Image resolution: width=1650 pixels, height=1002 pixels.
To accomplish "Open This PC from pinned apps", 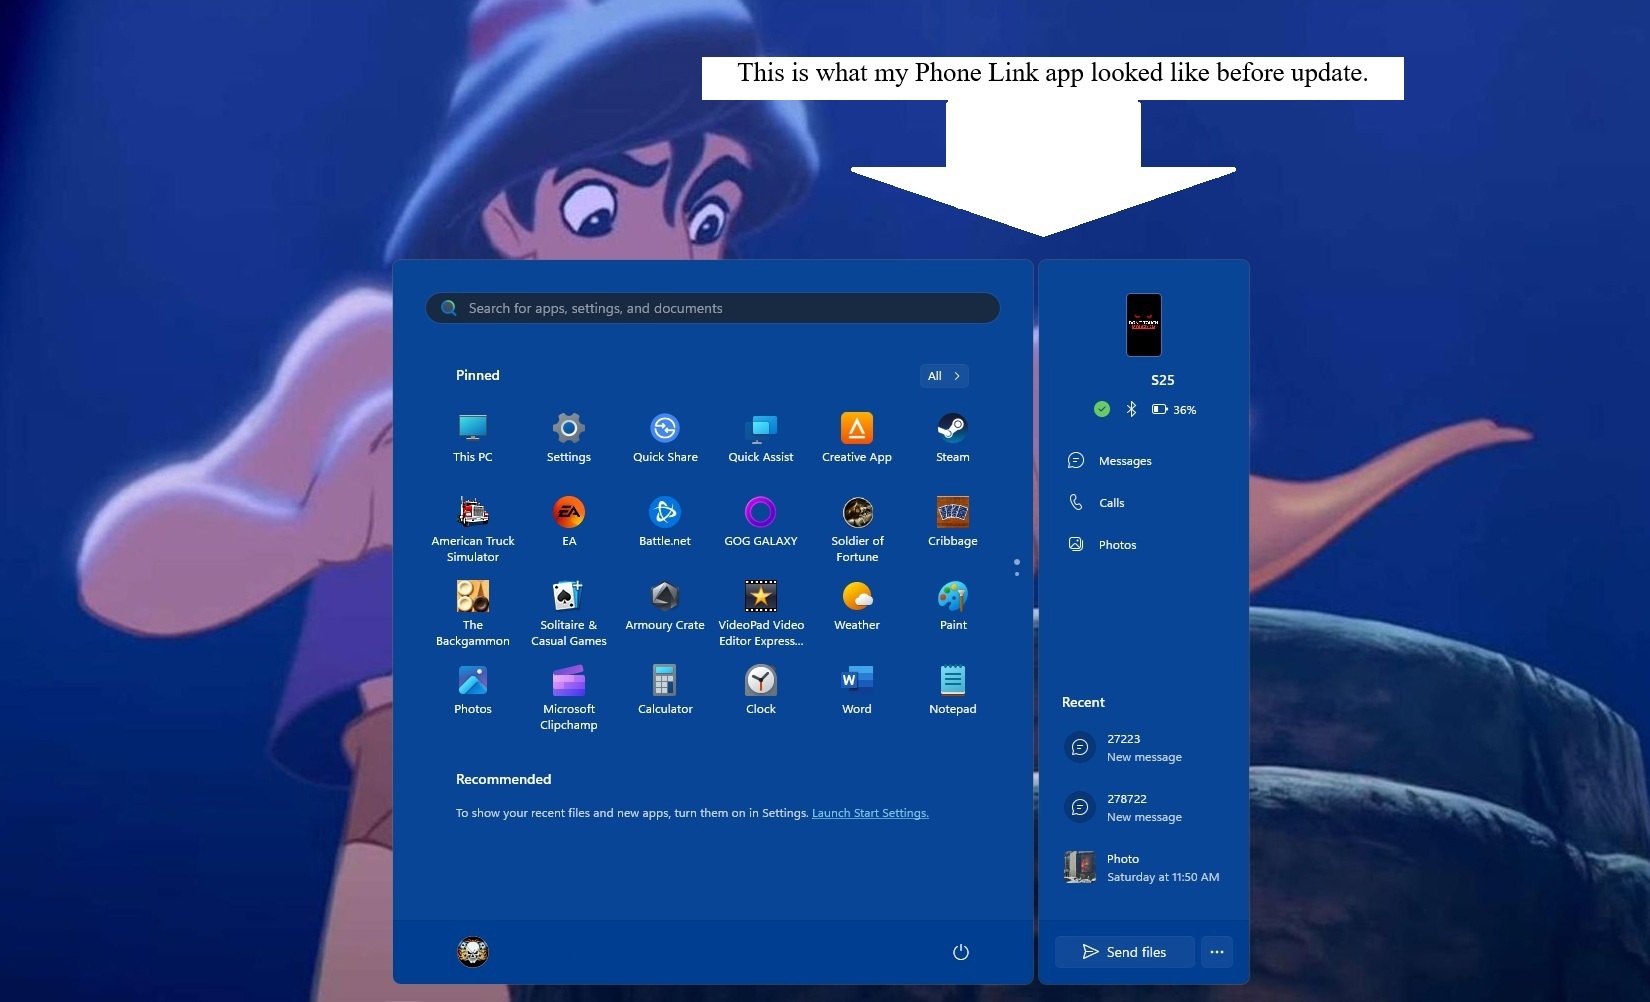I will click(473, 438).
